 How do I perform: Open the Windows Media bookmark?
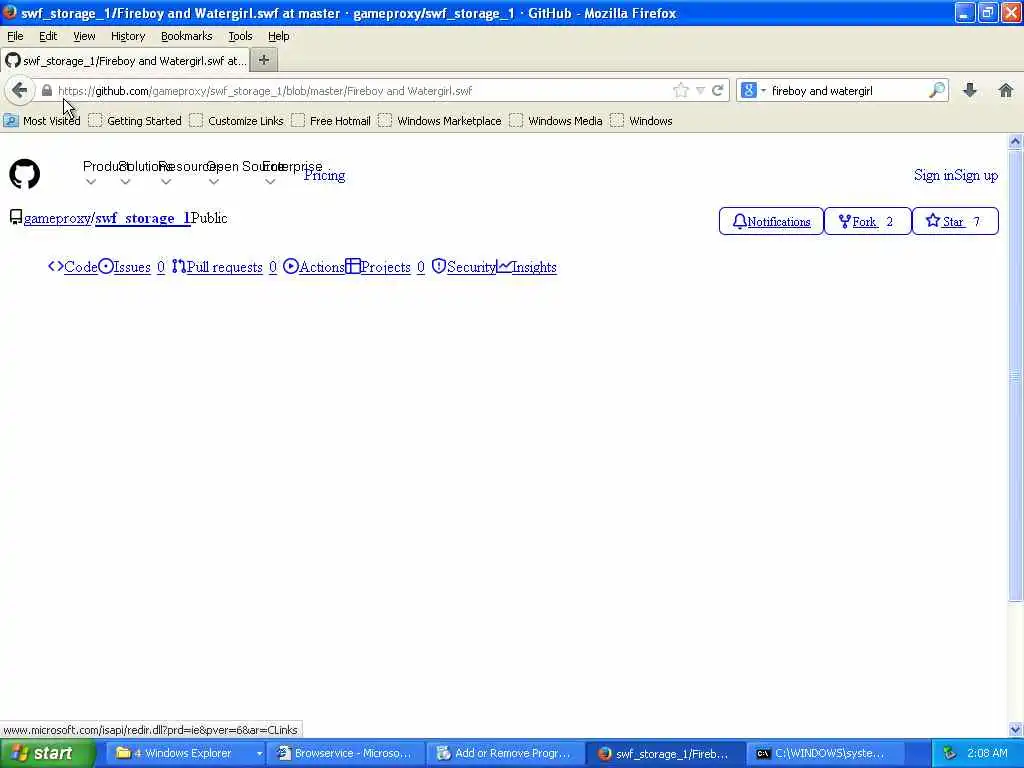click(556, 121)
